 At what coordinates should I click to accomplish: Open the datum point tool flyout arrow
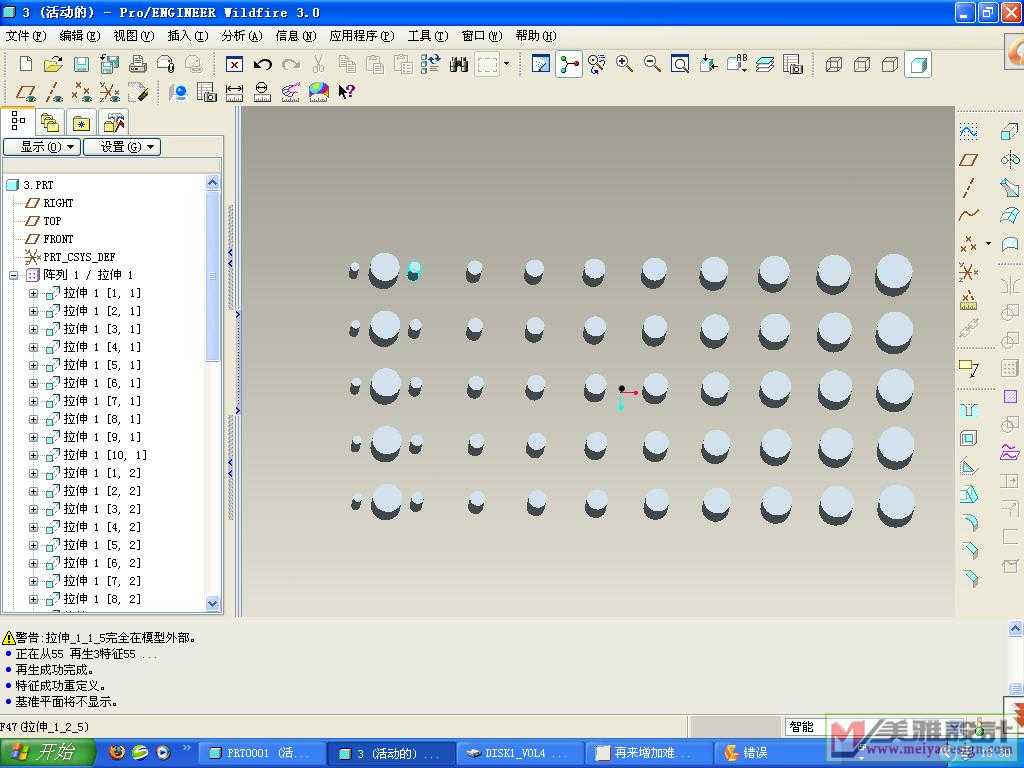988,244
